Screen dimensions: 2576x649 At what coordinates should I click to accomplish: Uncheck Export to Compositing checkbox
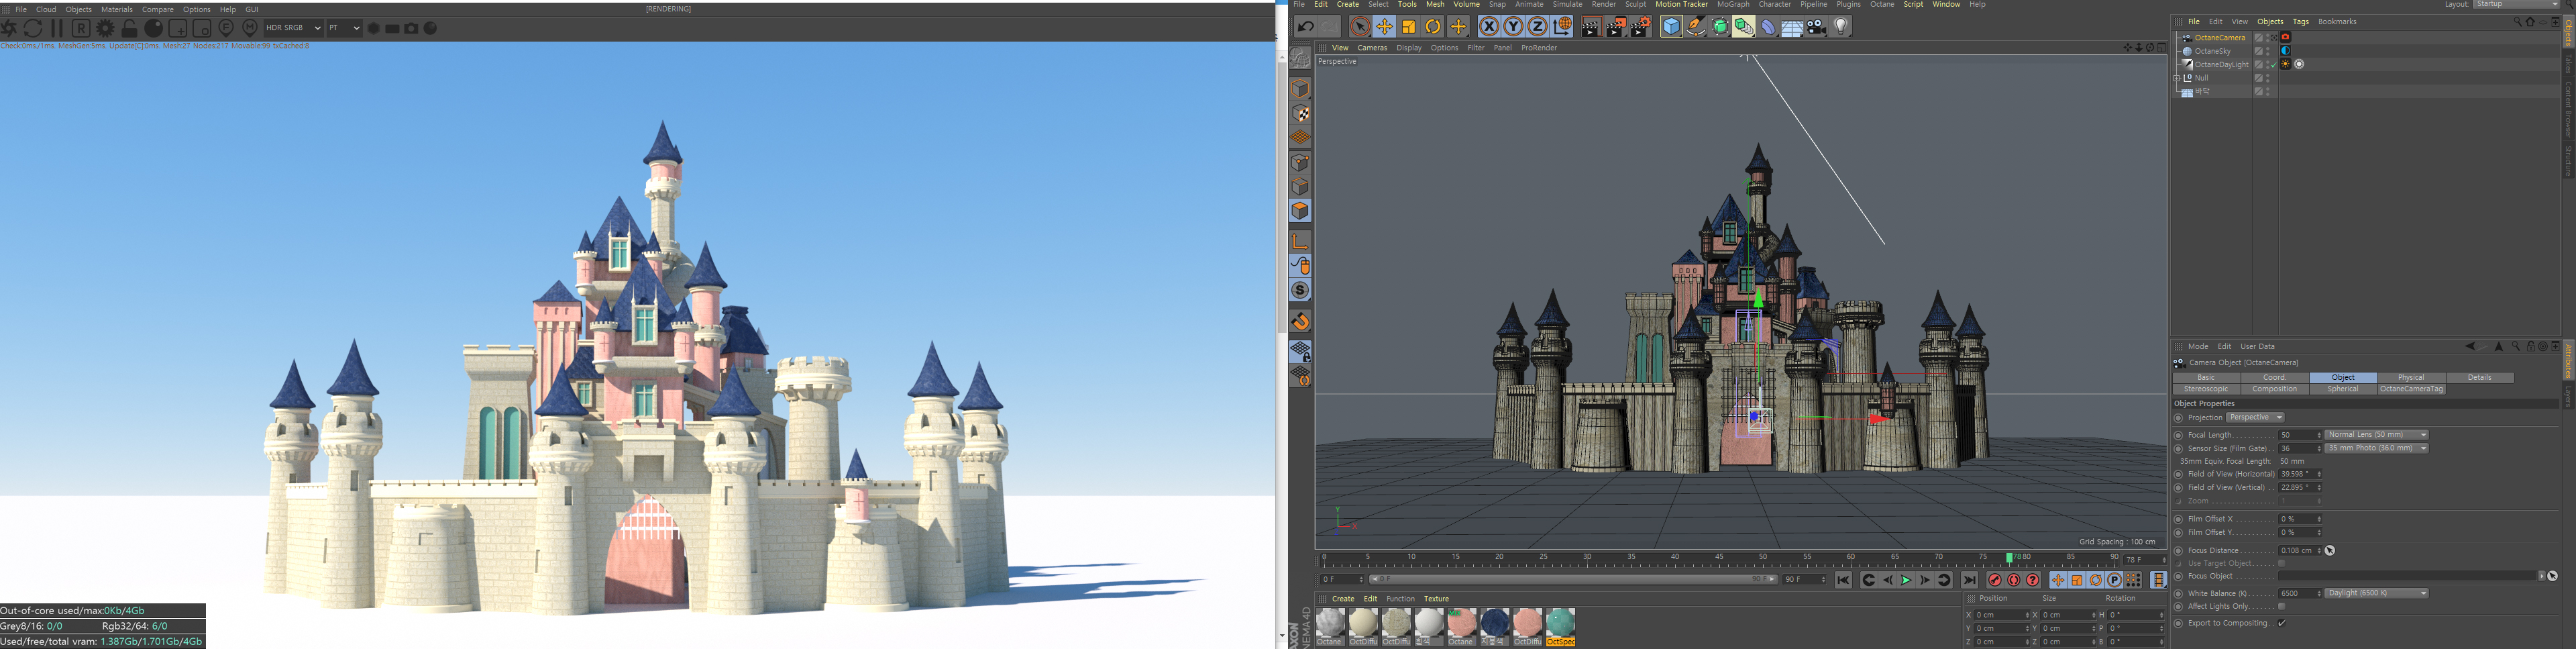[2282, 623]
